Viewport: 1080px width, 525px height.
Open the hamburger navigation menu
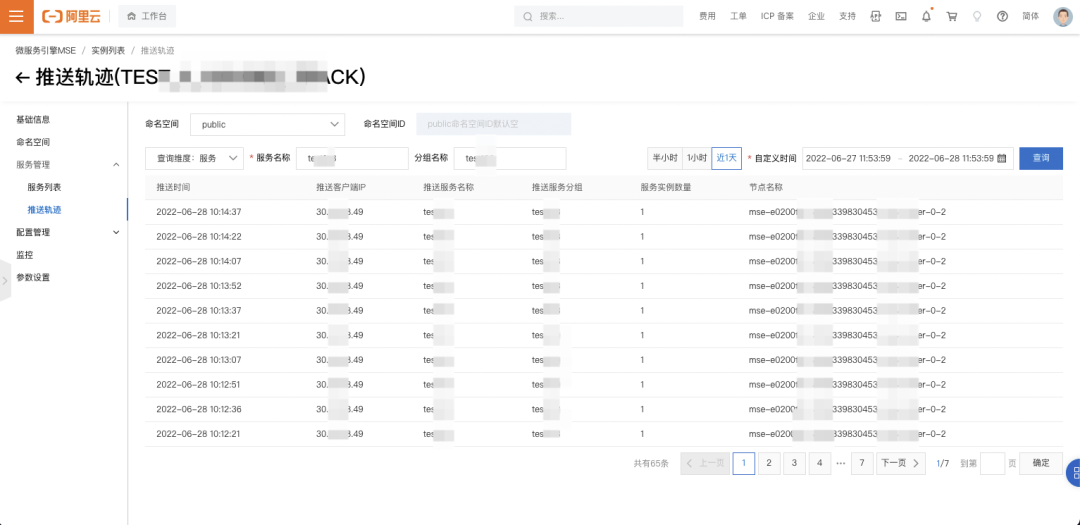(17, 17)
